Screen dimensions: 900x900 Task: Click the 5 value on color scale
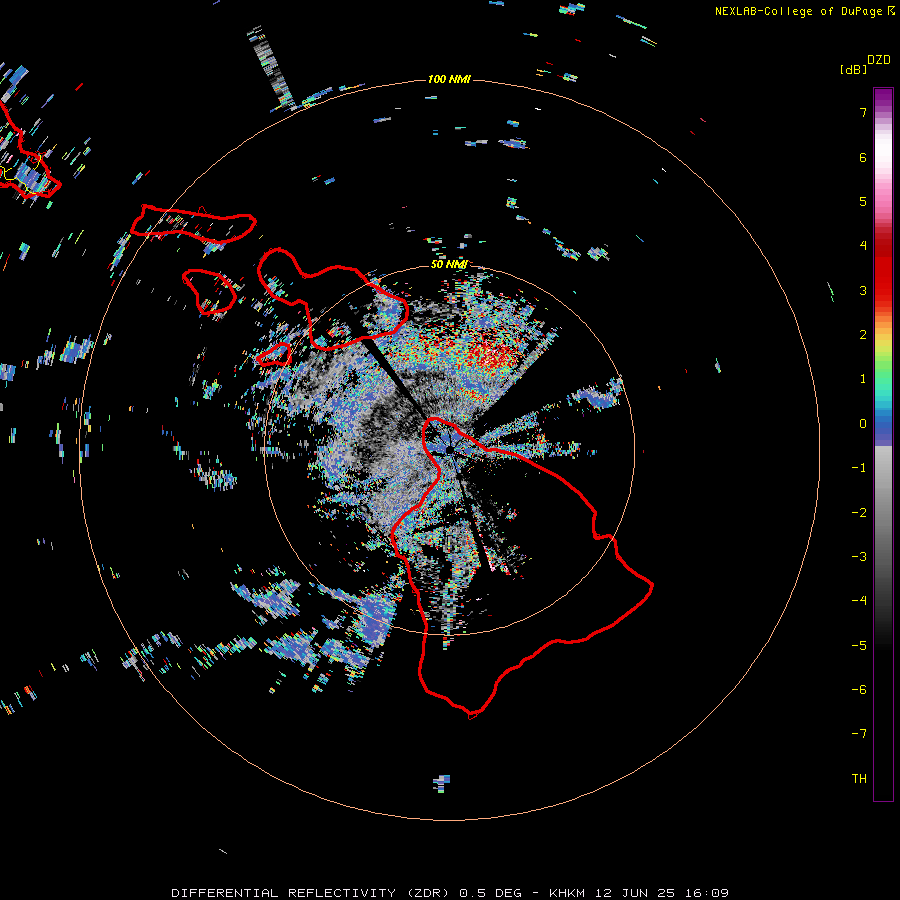point(863,201)
